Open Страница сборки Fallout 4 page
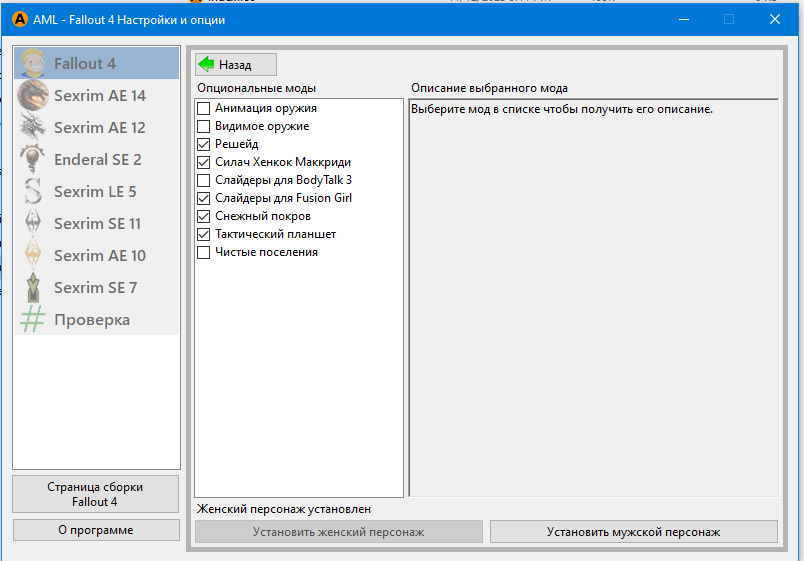804x561 pixels. pos(95,494)
